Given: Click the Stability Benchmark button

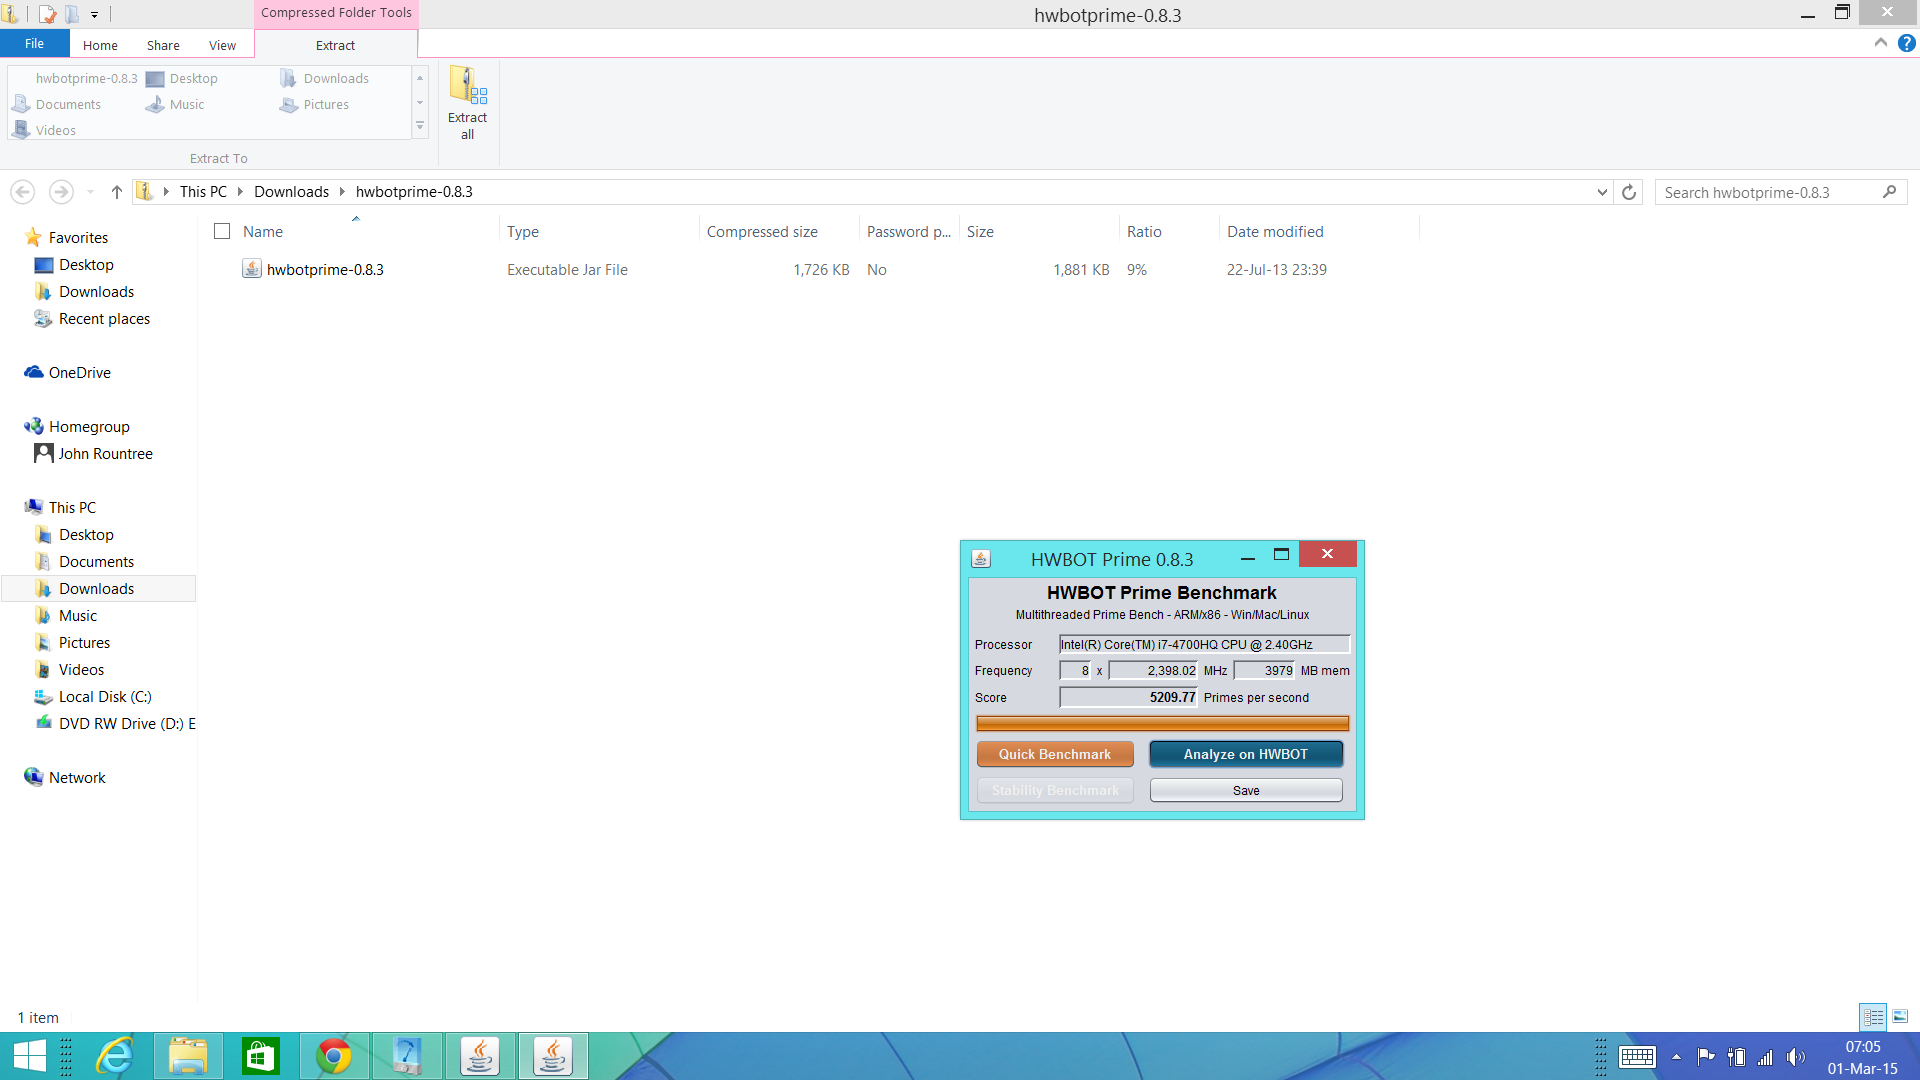Looking at the screenshot, I should point(1055,790).
